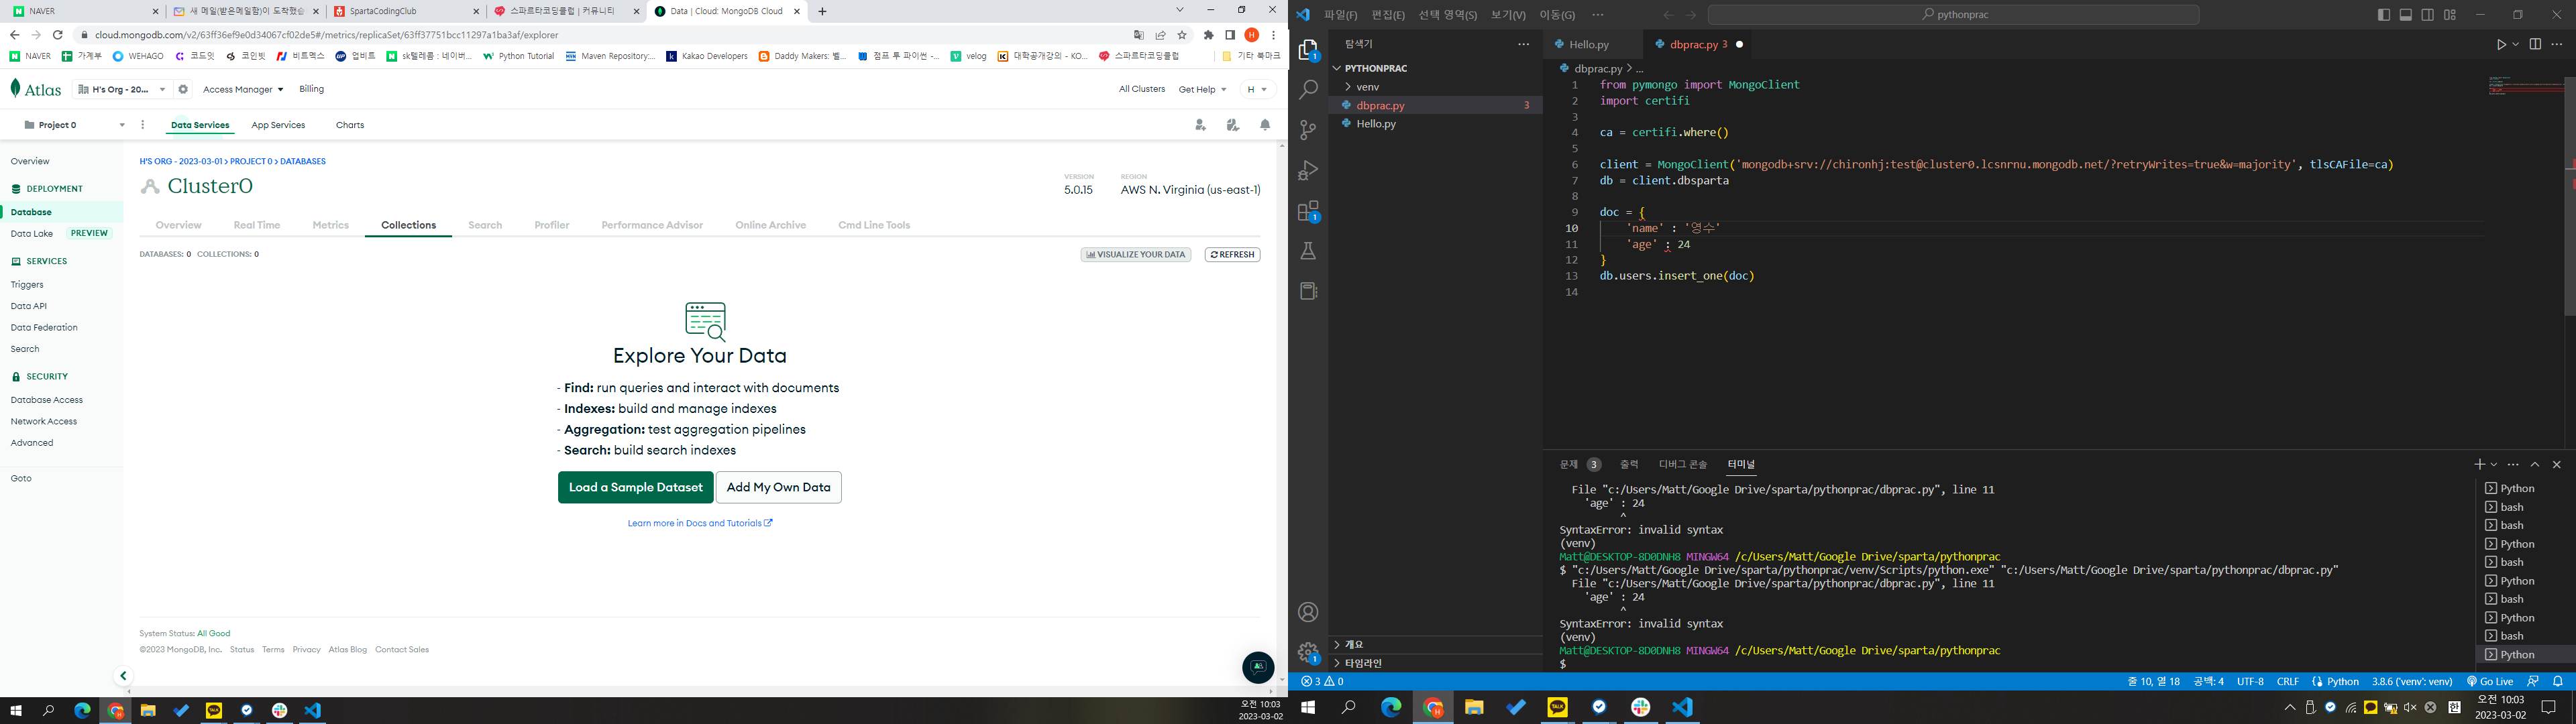This screenshot has width=2576, height=724.
Task: Open the Search view in VS Code activity bar
Action: tap(1308, 90)
